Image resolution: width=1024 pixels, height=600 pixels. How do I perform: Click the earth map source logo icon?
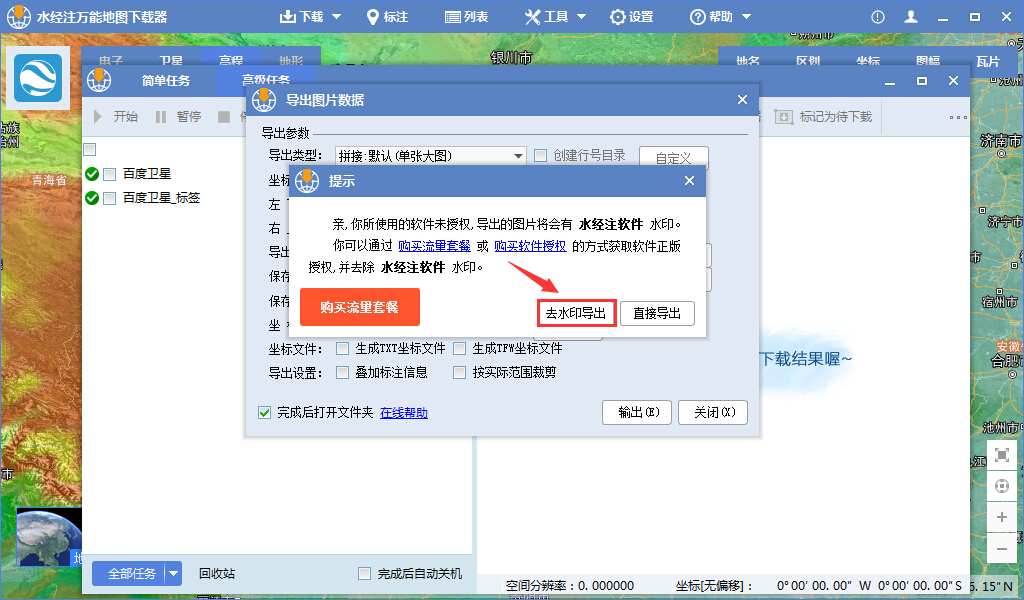coord(38,78)
